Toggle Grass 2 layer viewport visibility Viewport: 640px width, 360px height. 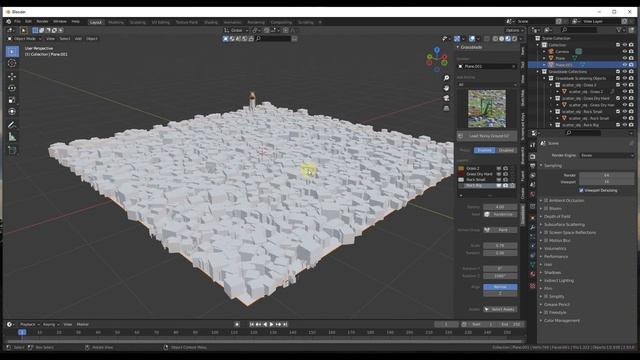click(x=499, y=168)
